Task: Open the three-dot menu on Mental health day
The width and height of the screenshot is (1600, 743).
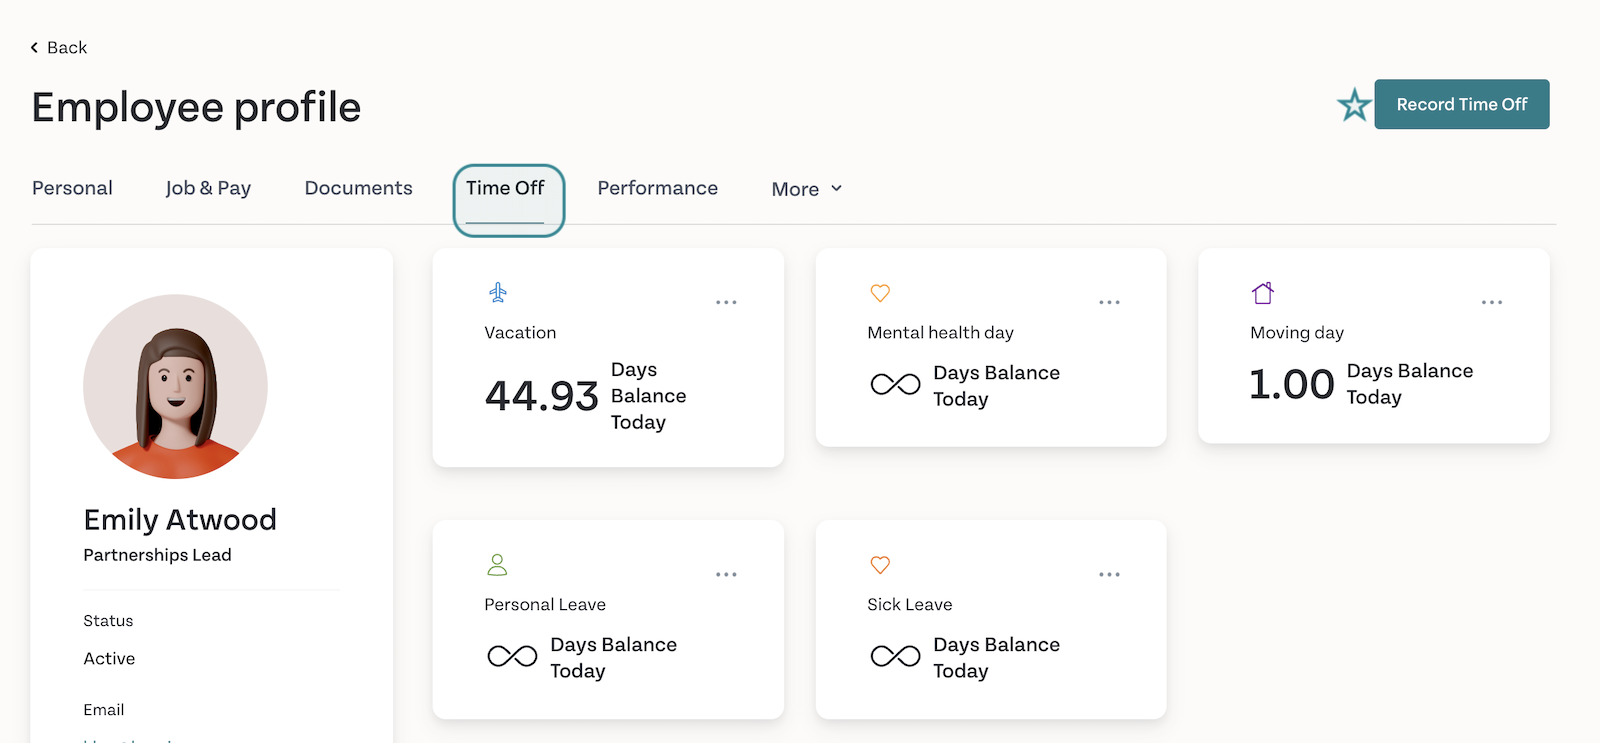Action: [1109, 302]
